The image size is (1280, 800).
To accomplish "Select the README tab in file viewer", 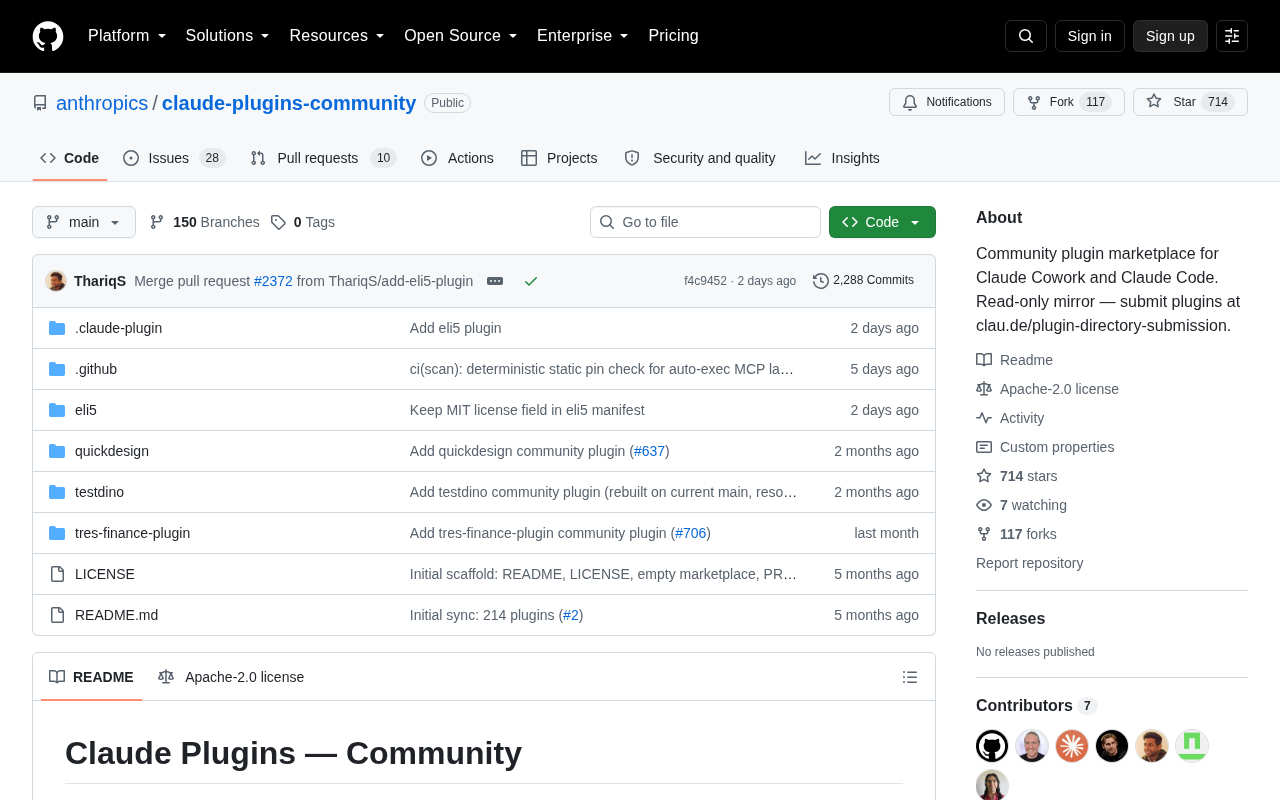I will (x=91, y=677).
